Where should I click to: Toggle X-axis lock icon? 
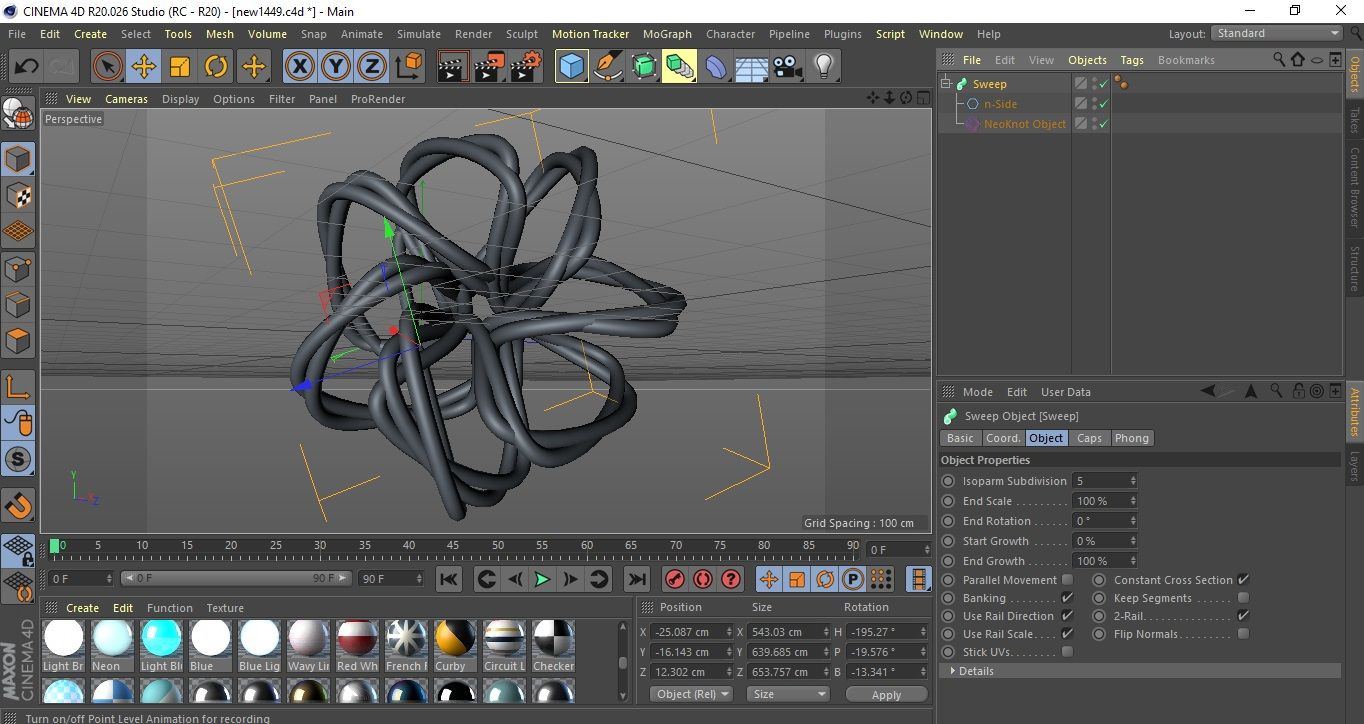pyautogui.click(x=299, y=67)
